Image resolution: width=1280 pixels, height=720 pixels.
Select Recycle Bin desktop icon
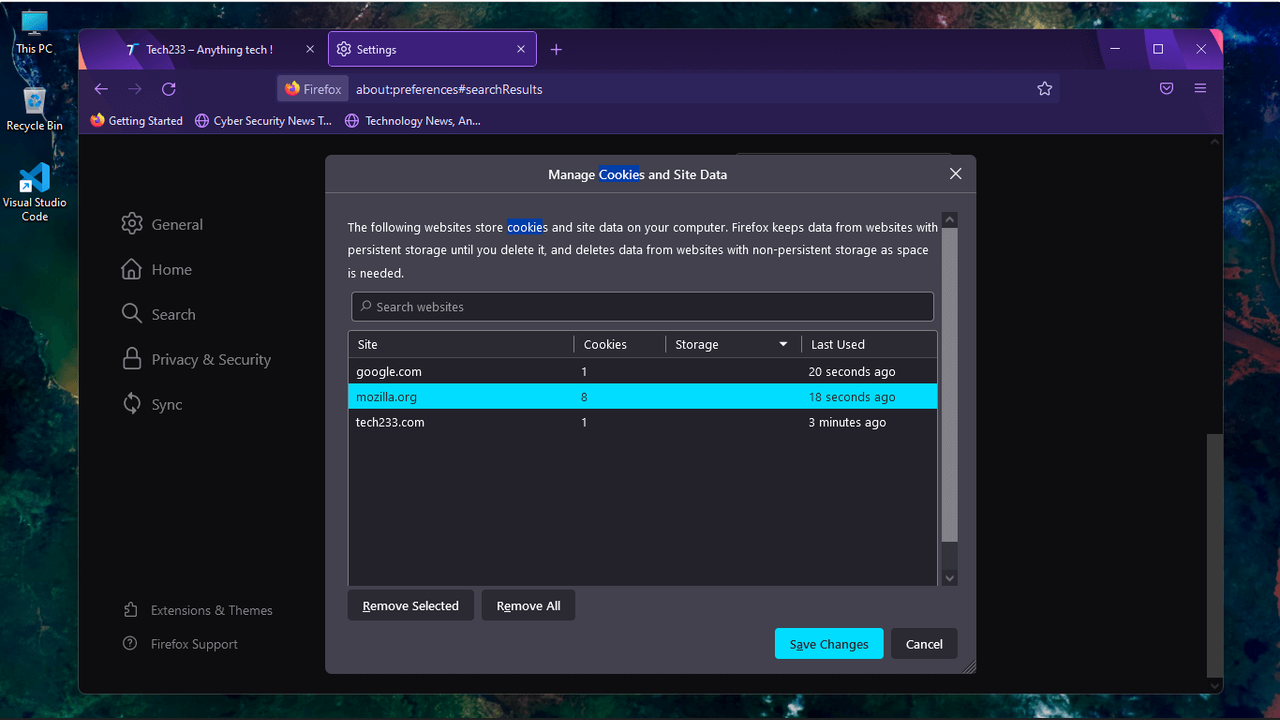coord(35,109)
